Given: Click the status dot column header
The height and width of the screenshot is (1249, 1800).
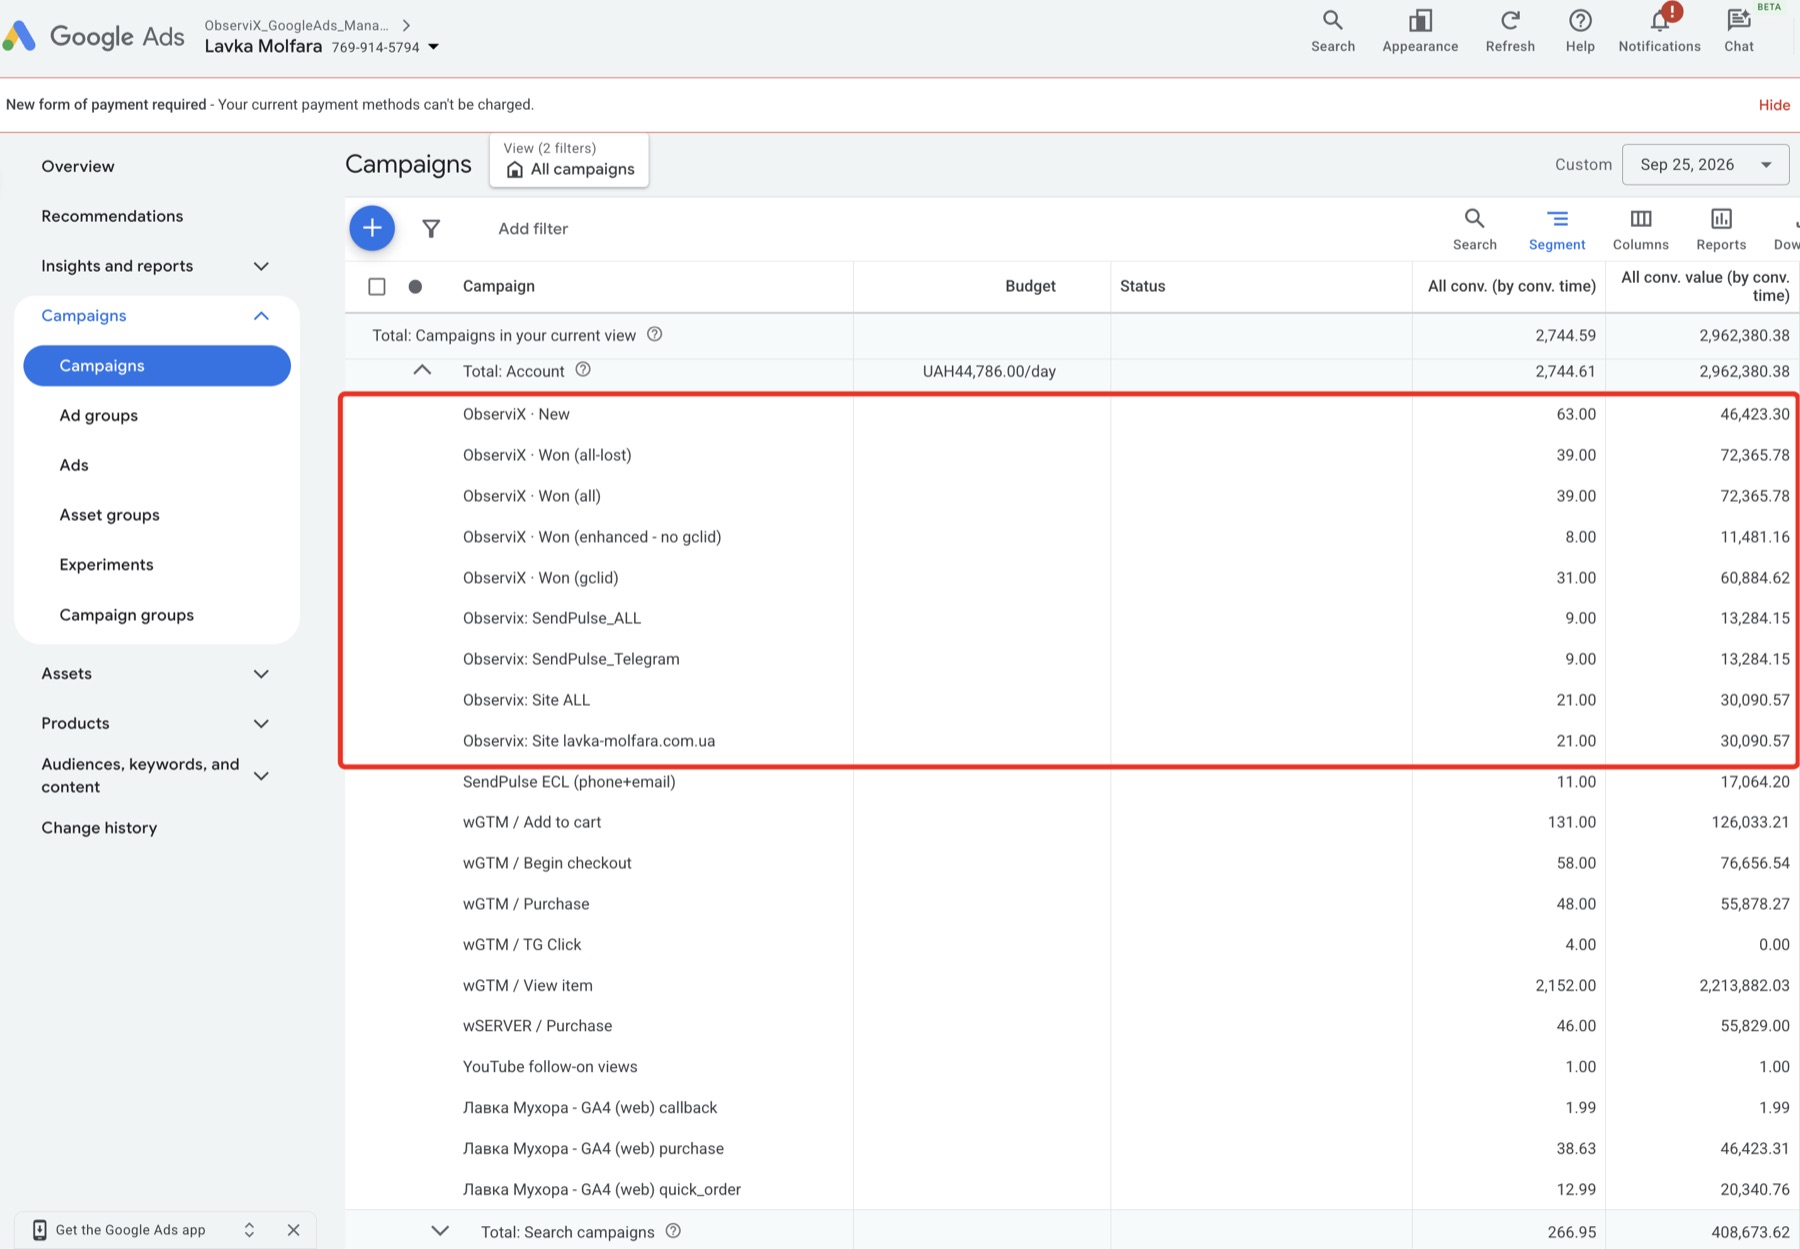Looking at the screenshot, I should click(x=415, y=286).
